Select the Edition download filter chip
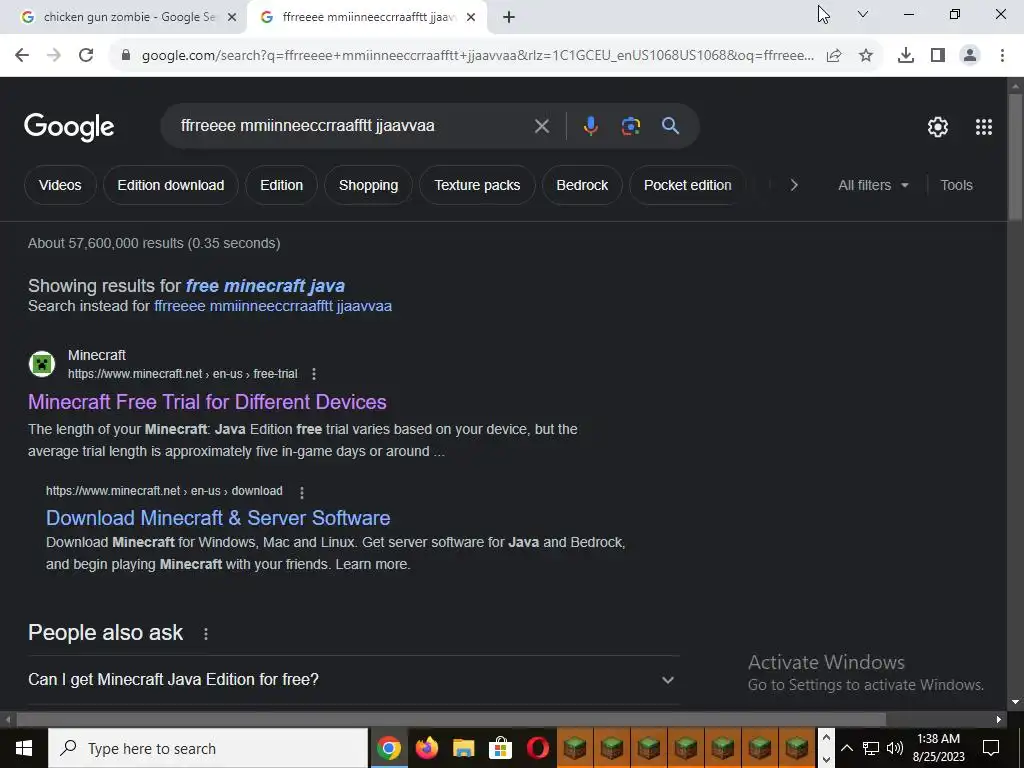Viewport: 1024px width, 768px height. point(170,185)
